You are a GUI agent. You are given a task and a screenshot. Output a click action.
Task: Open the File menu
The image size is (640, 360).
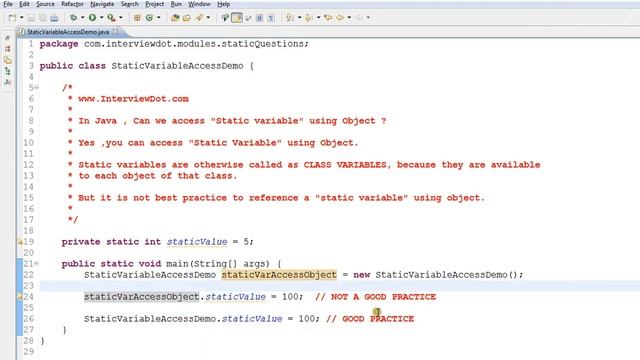click(x=8, y=4)
